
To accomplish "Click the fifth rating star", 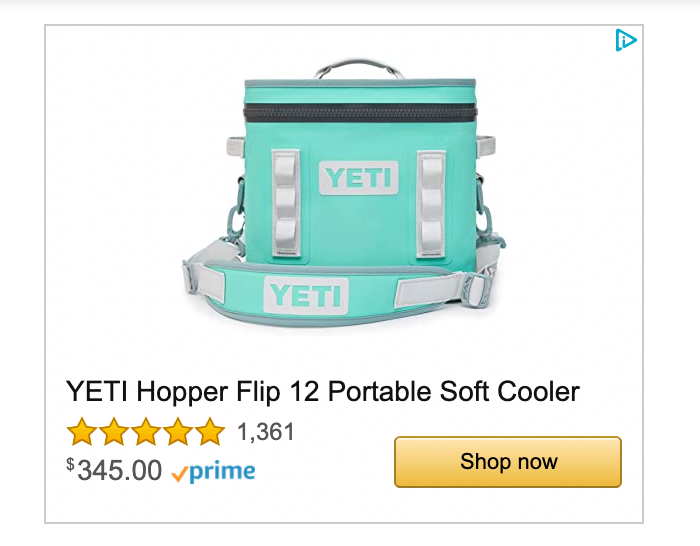I will (x=209, y=433).
